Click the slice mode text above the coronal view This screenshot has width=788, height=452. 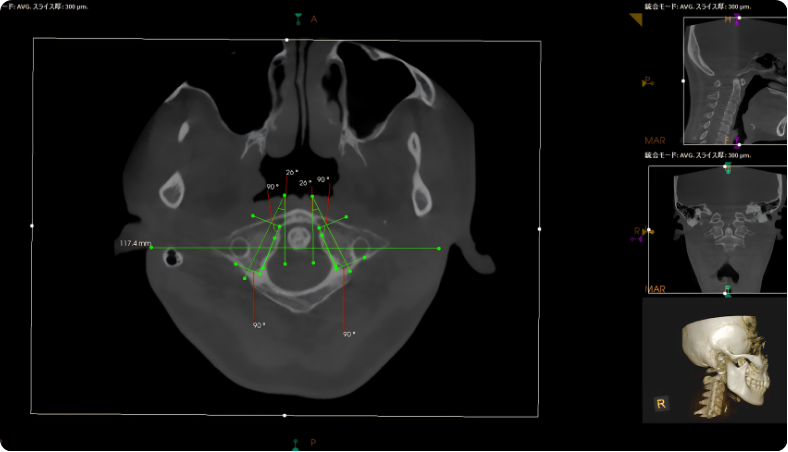[698, 155]
